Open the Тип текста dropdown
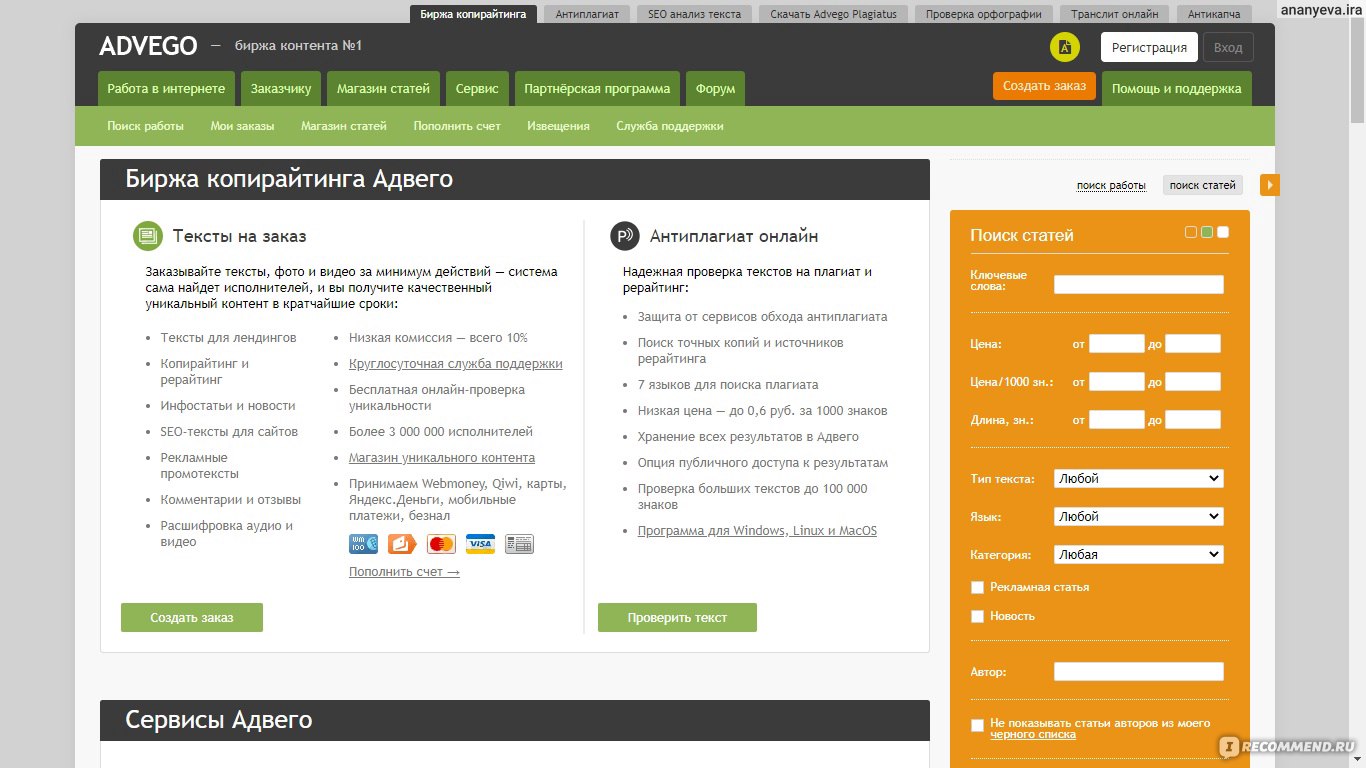 point(1139,479)
